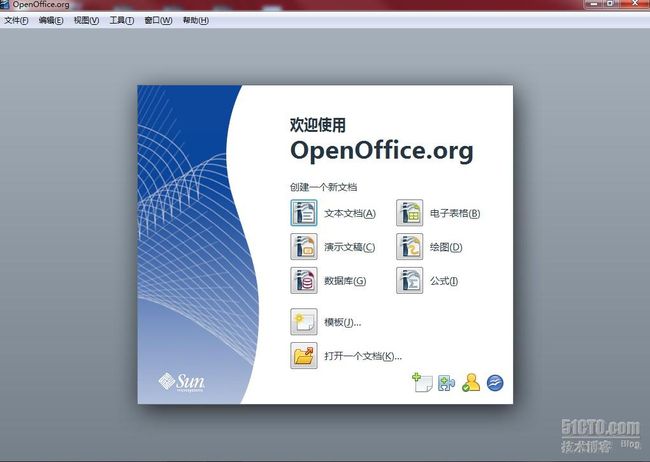The width and height of the screenshot is (650, 462).
Task: Click the Templates (模板) icon
Action: pyautogui.click(x=304, y=322)
